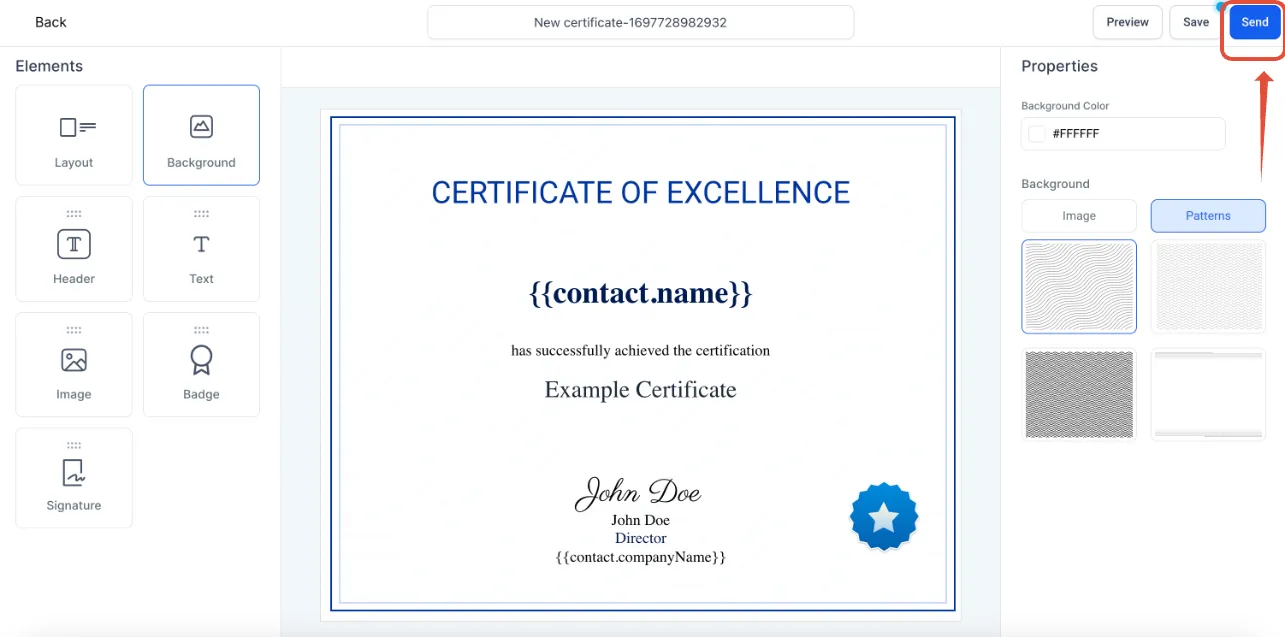The width and height of the screenshot is (1285, 637).
Task: Open the certificate Preview
Action: tap(1128, 22)
